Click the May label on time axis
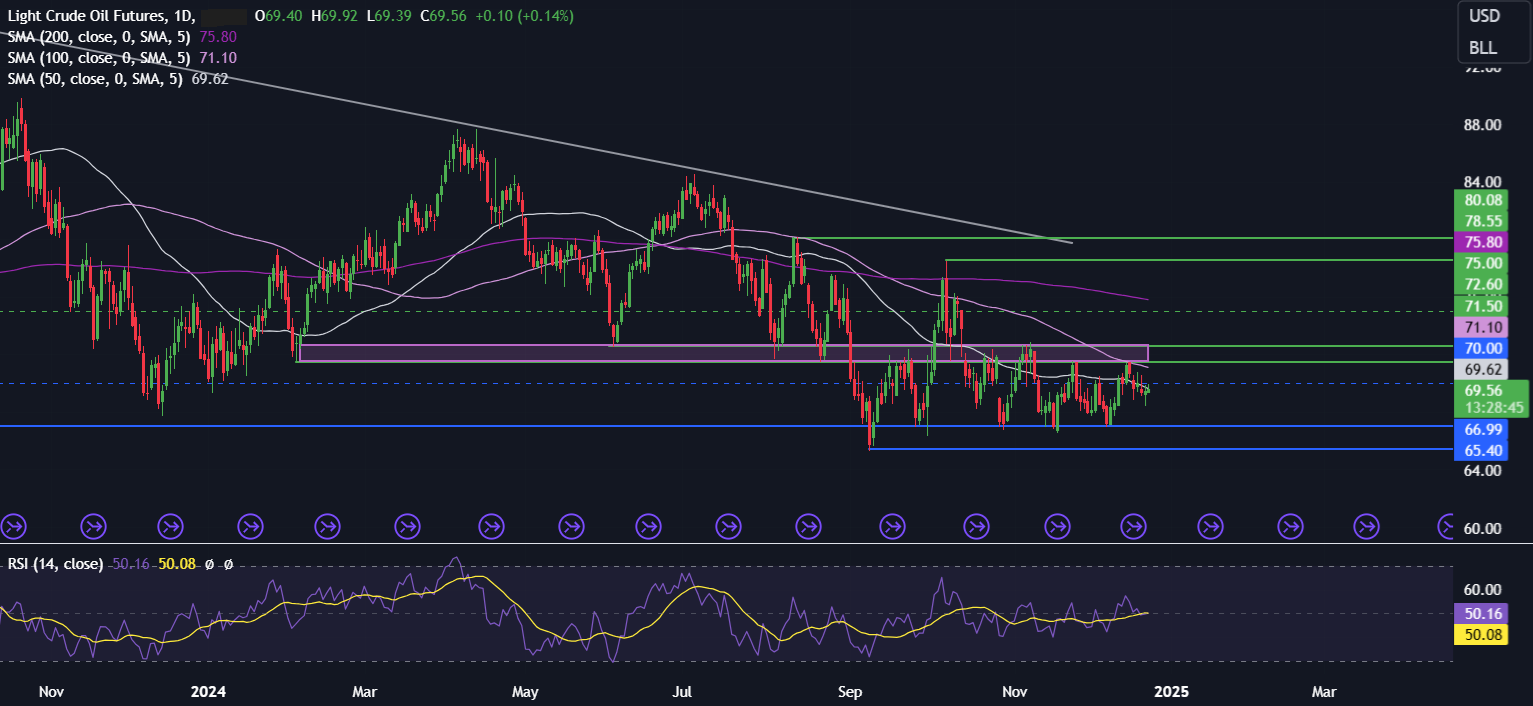This screenshot has width=1533, height=706. (525, 691)
